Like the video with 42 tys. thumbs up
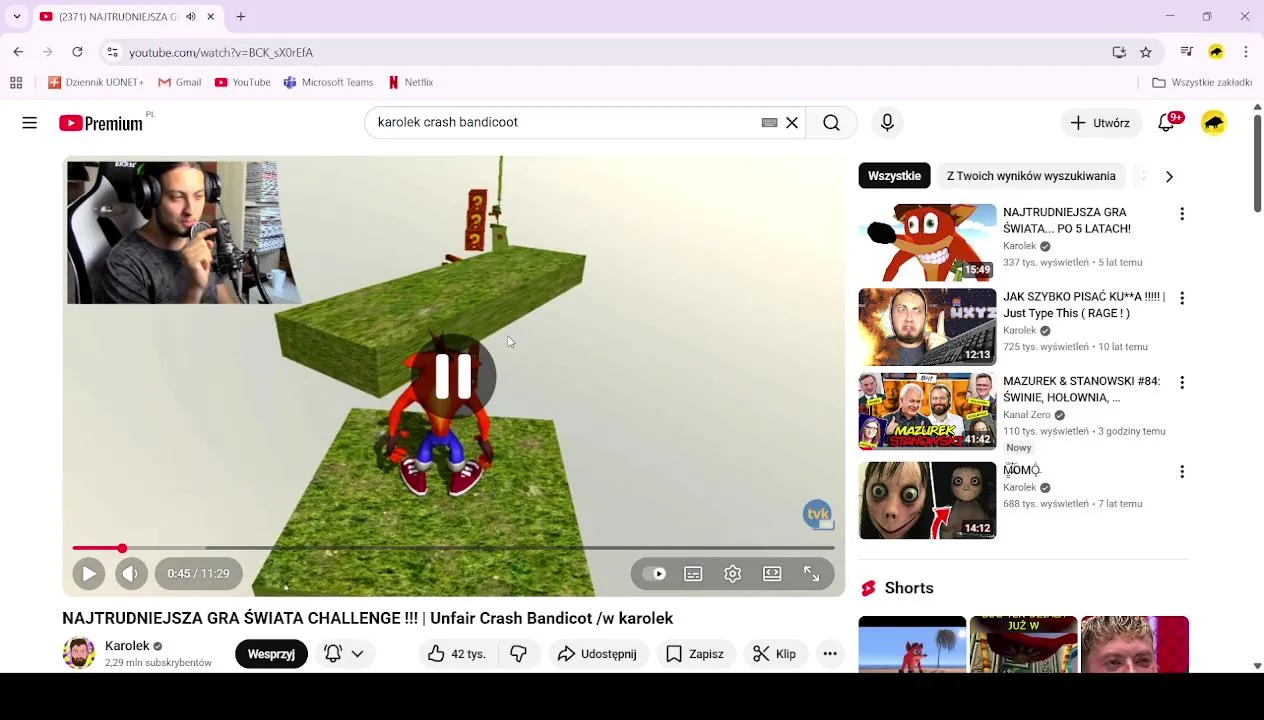Viewport: 1264px width, 720px height. tap(456, 654)
